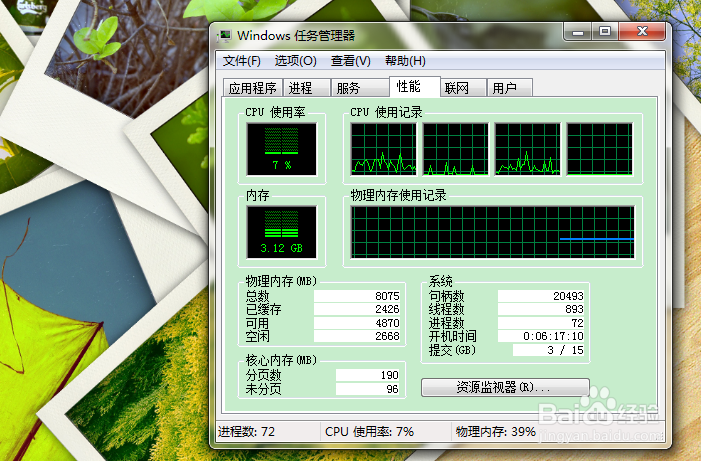Click the 进程数 value 72 in 系统

541,323
